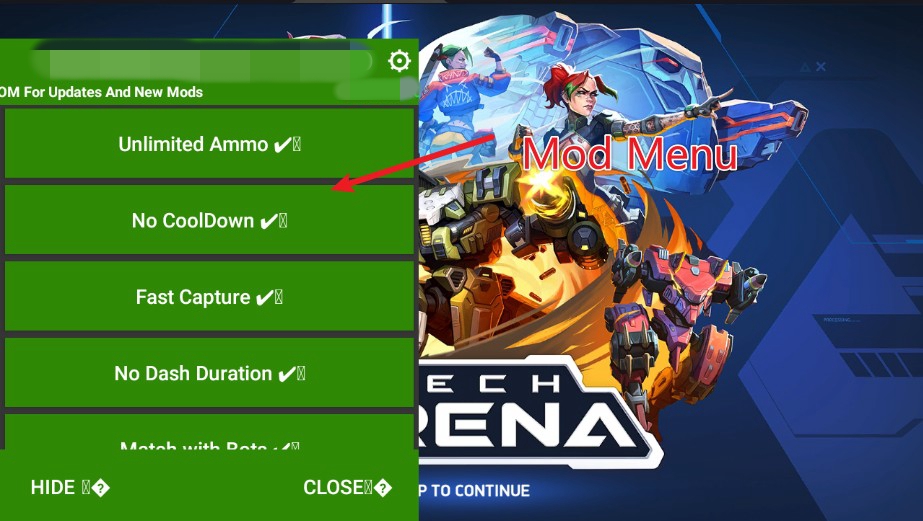This screenshot has width=923, height=521.
Task: Click the red 'Mod Menu' annotation text
Action: click(629, 154)
